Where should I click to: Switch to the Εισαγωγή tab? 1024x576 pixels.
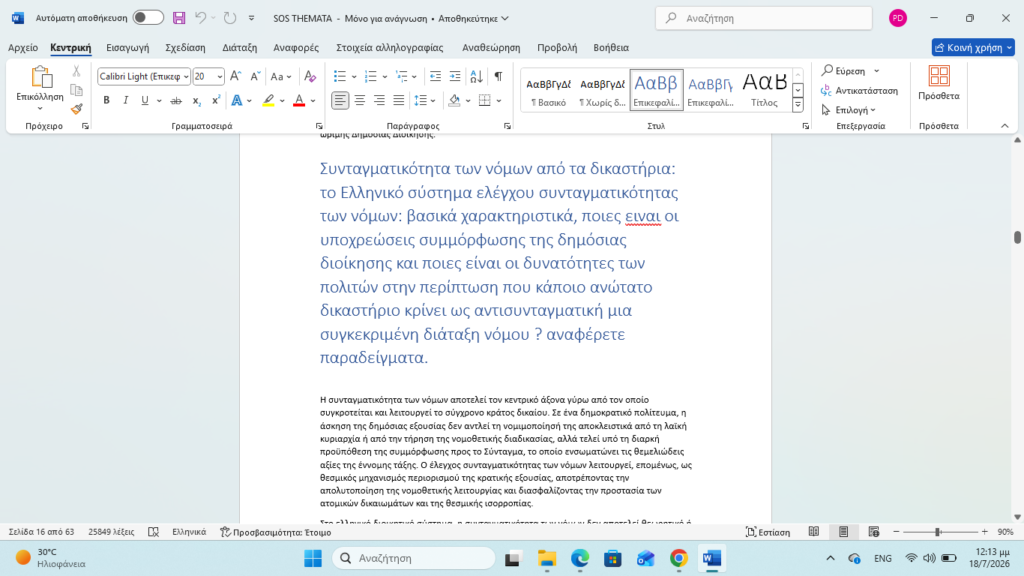coord(127,48)
